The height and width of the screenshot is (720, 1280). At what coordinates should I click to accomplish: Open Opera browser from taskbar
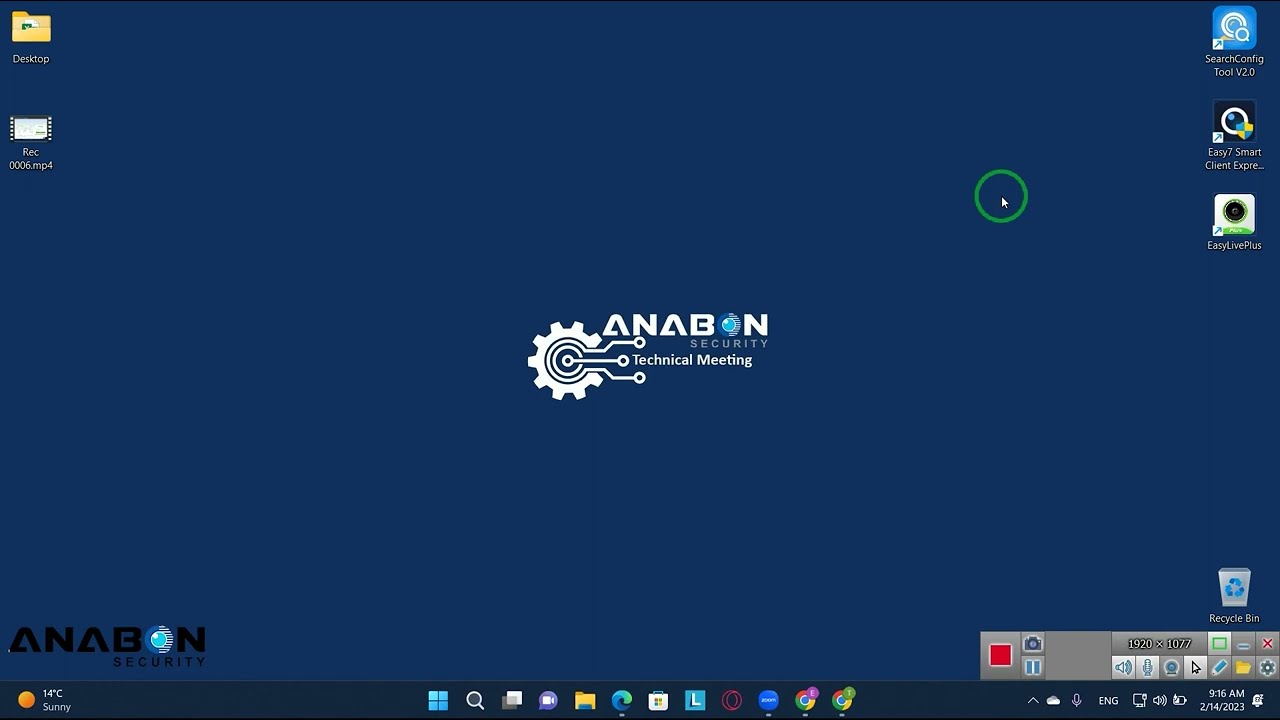[732, 700]
